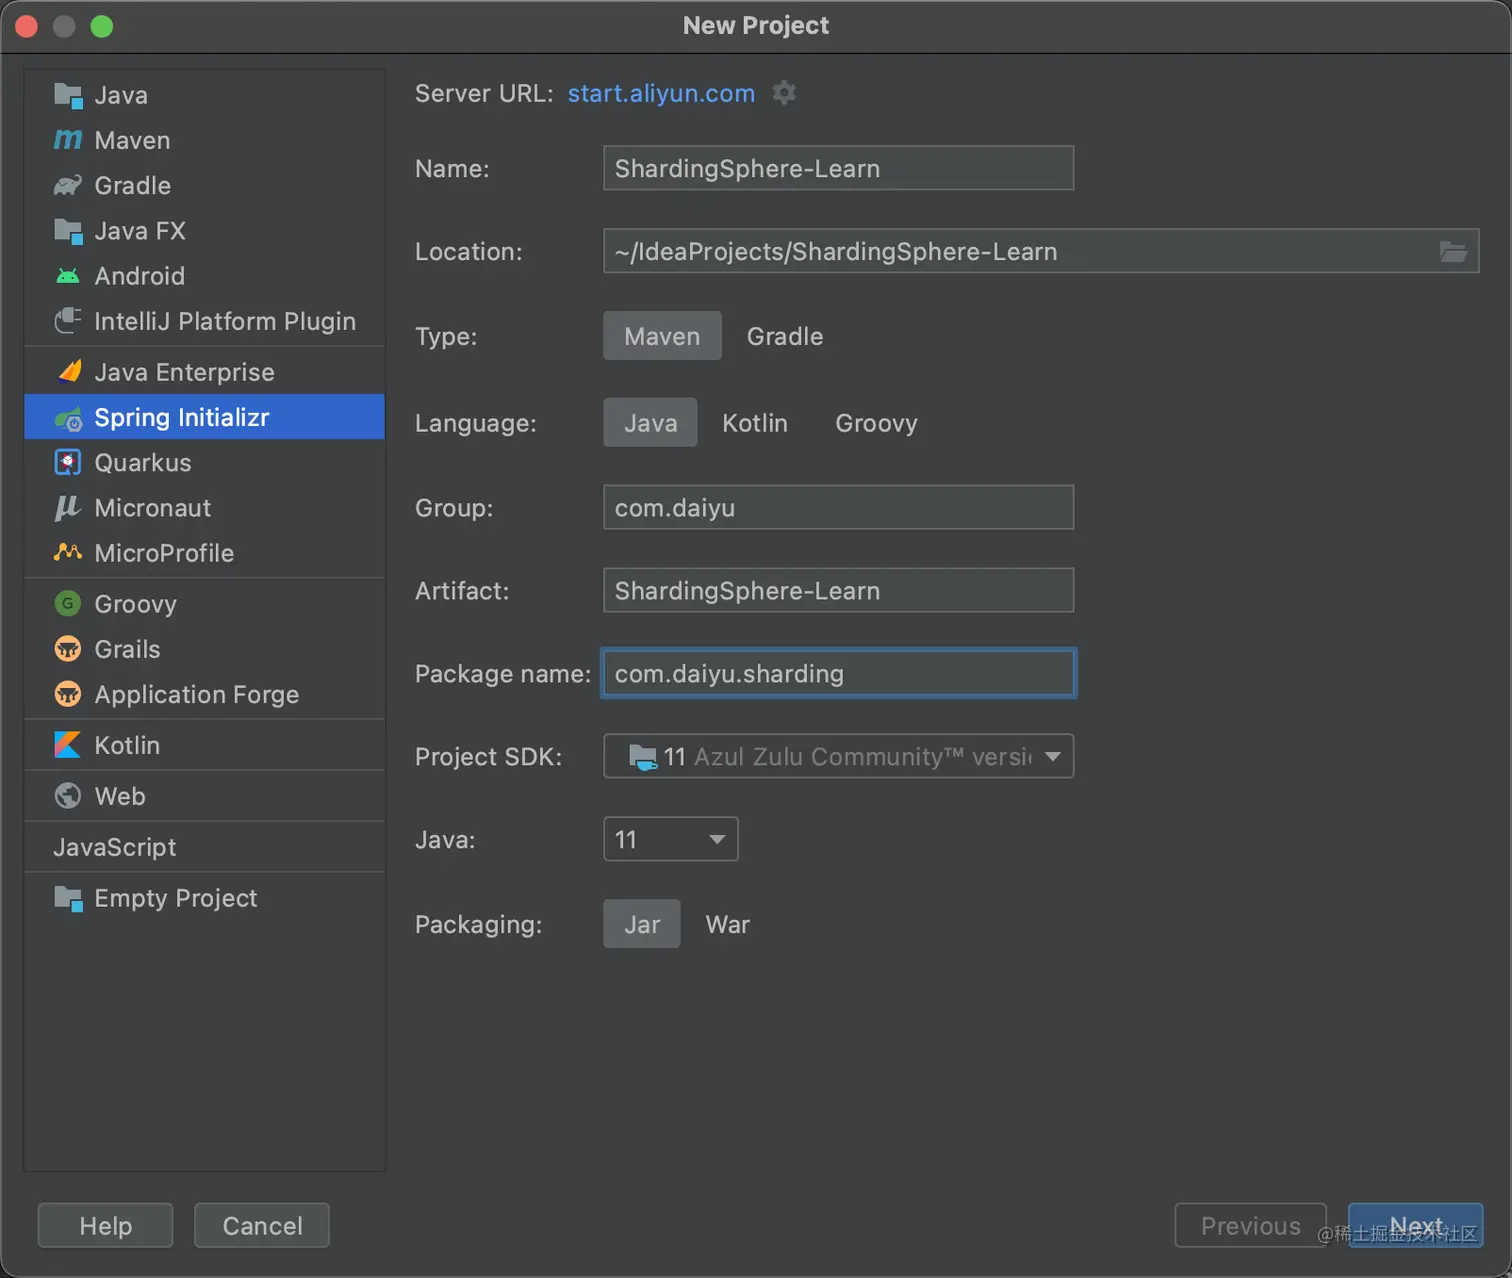The width and height of the screenshot is (1512, 1278).
Task: Click the 'Project SDK:' label
Action: 488,757
